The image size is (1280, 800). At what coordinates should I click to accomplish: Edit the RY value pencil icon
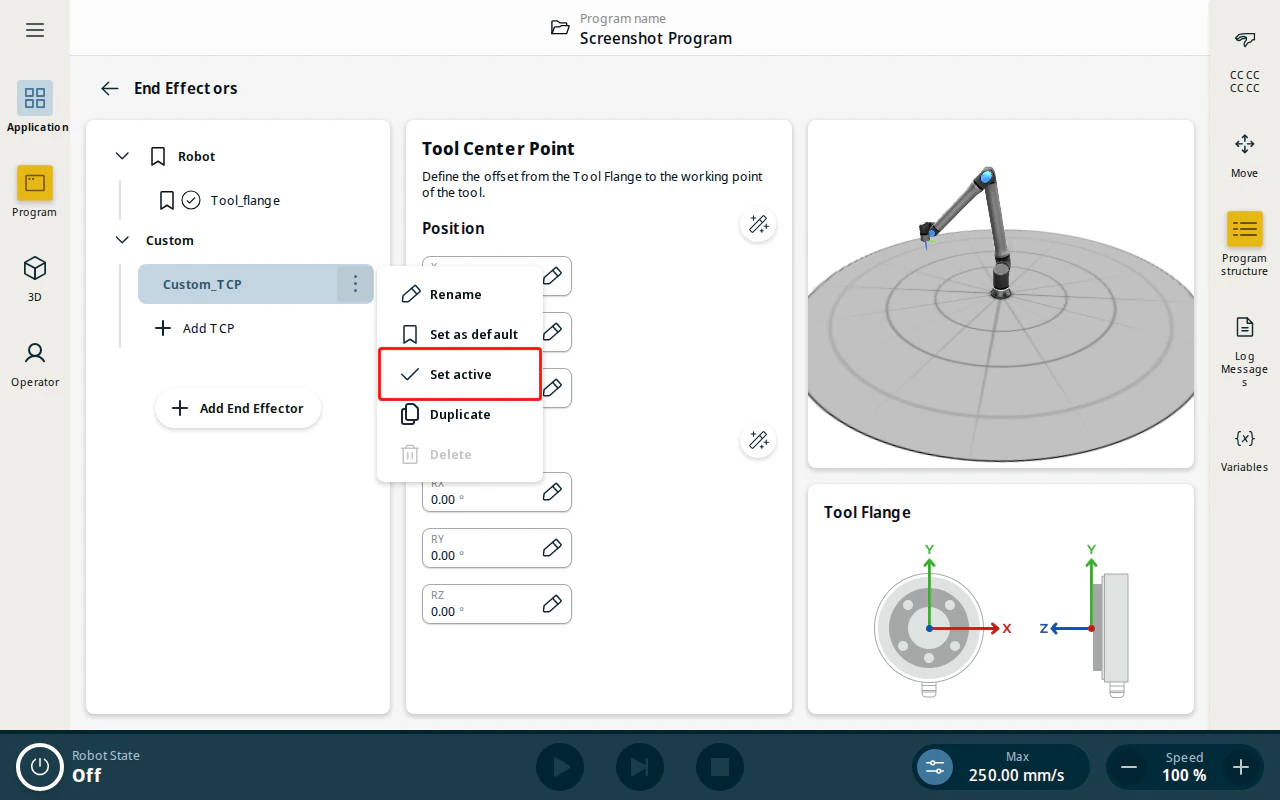click(x=552, y=548)
